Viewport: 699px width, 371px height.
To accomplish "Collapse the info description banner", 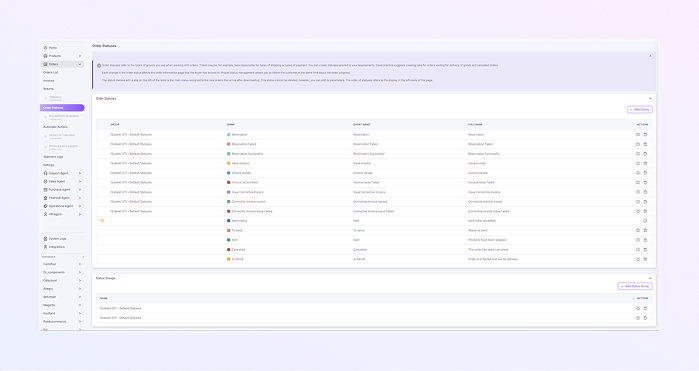I will (x=650, y=56).
